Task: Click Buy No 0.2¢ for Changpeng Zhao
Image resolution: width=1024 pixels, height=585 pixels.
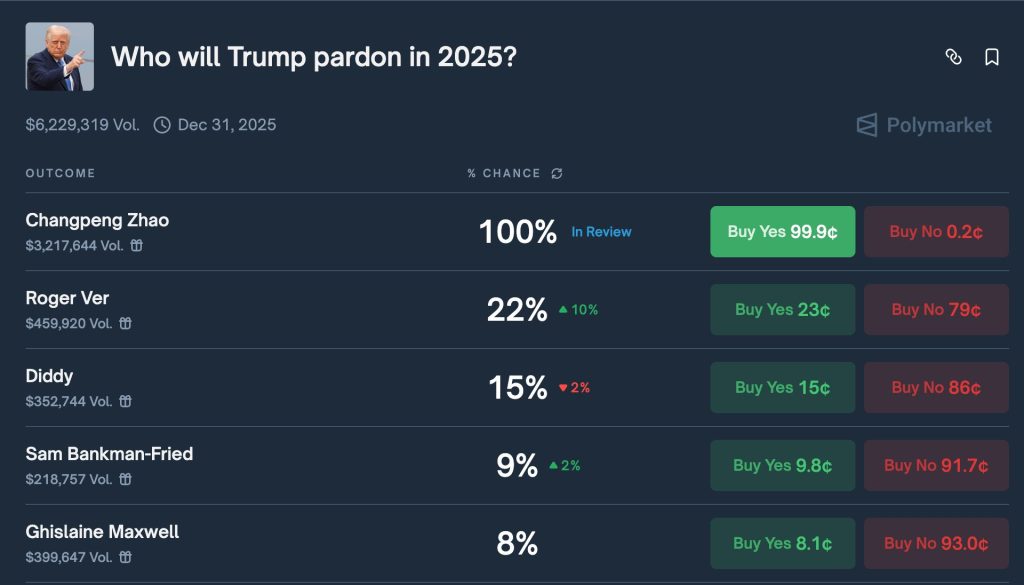Action: point(936,232)
